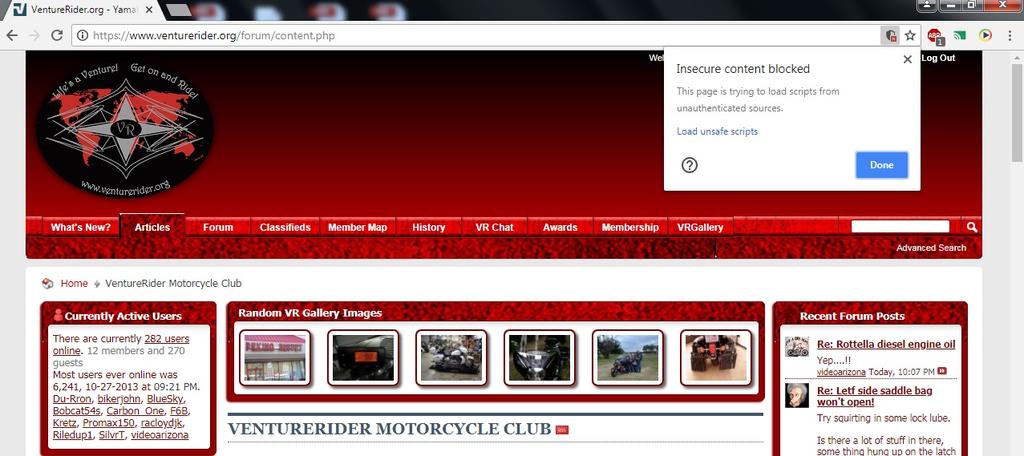
Task: Open user Du-Rron's profile
Action: [72, 399]
